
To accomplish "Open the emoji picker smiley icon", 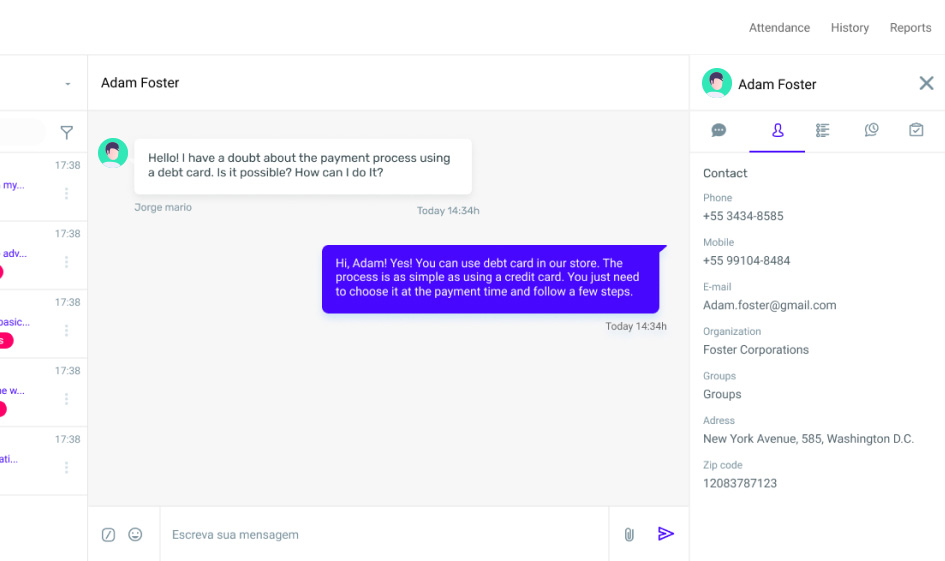I will tap(135, 535).
